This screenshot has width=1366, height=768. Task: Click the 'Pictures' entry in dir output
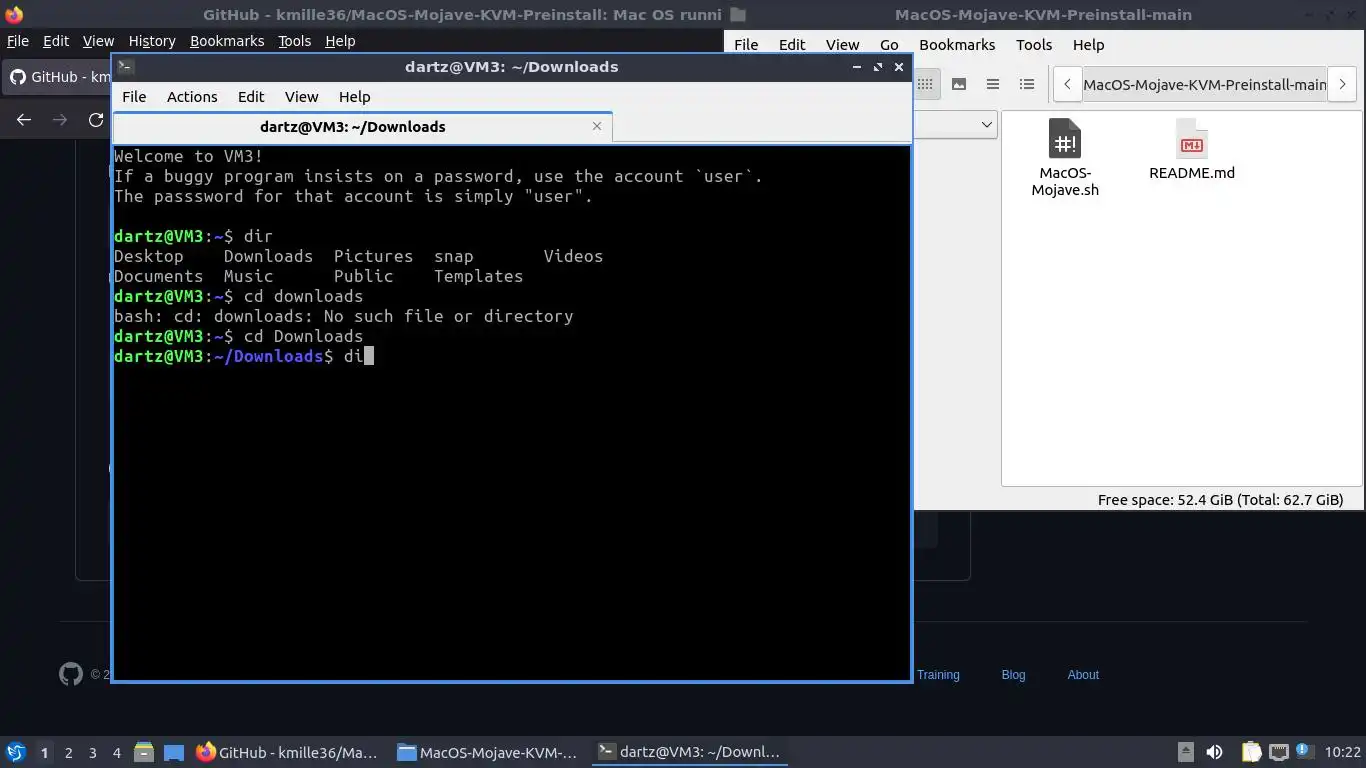[373, 256]
